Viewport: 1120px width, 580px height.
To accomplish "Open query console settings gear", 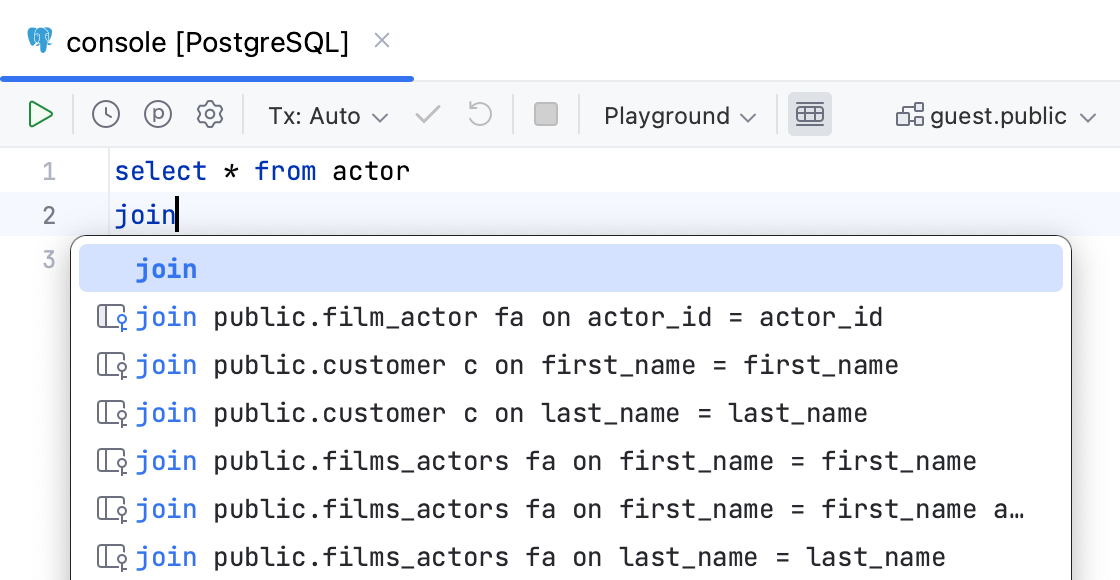I will click(210, 115).
